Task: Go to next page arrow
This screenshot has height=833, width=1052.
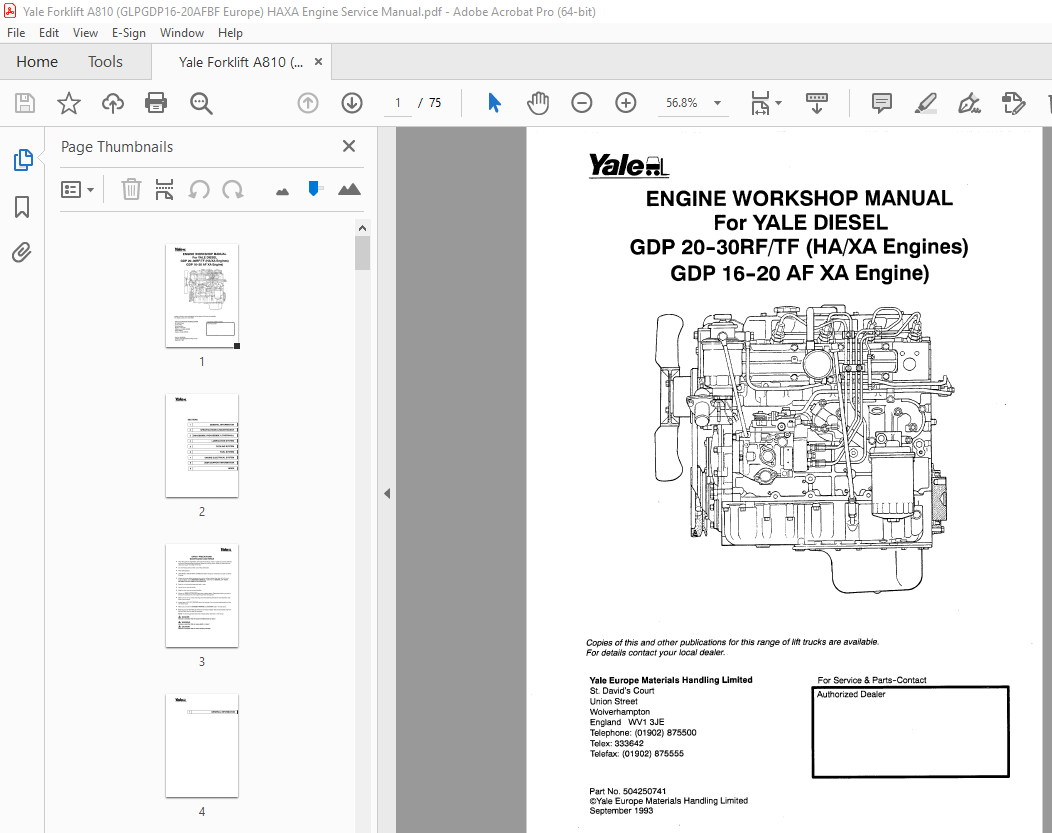Action: [x=352, y=103]
